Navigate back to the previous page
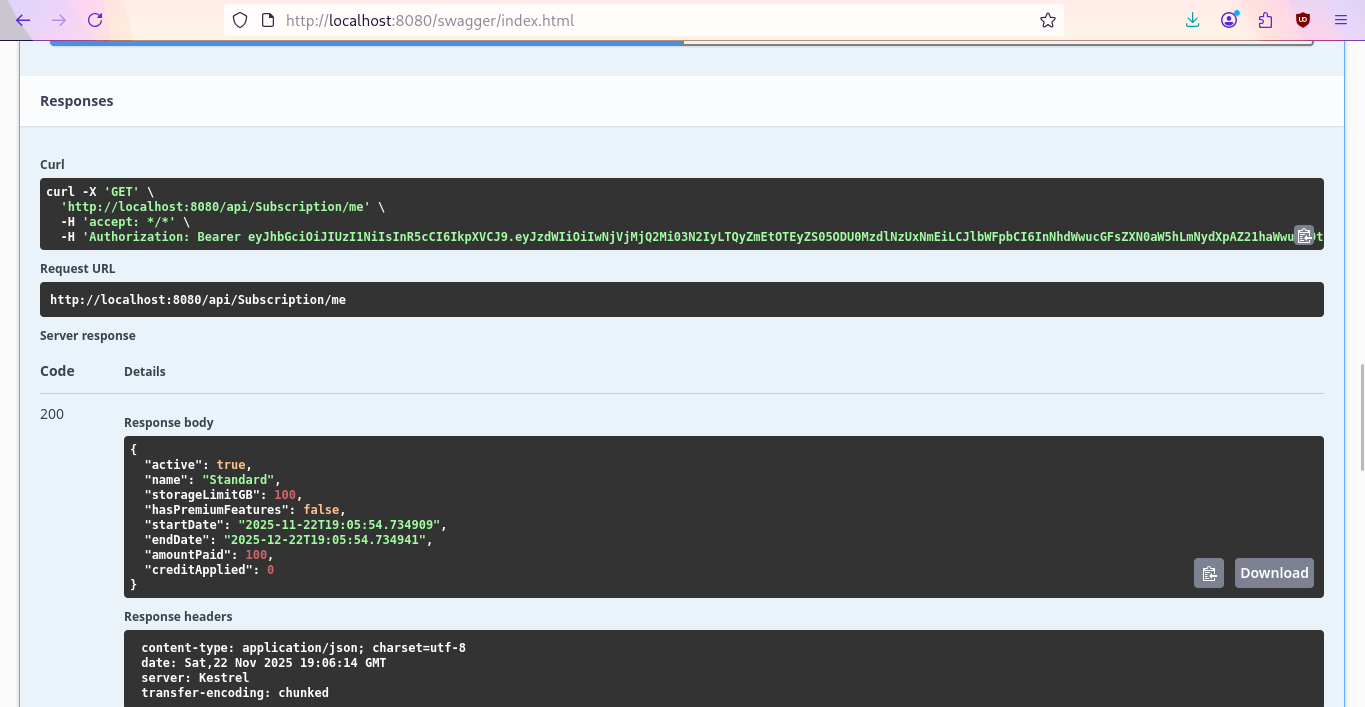 tap(22, 20)
